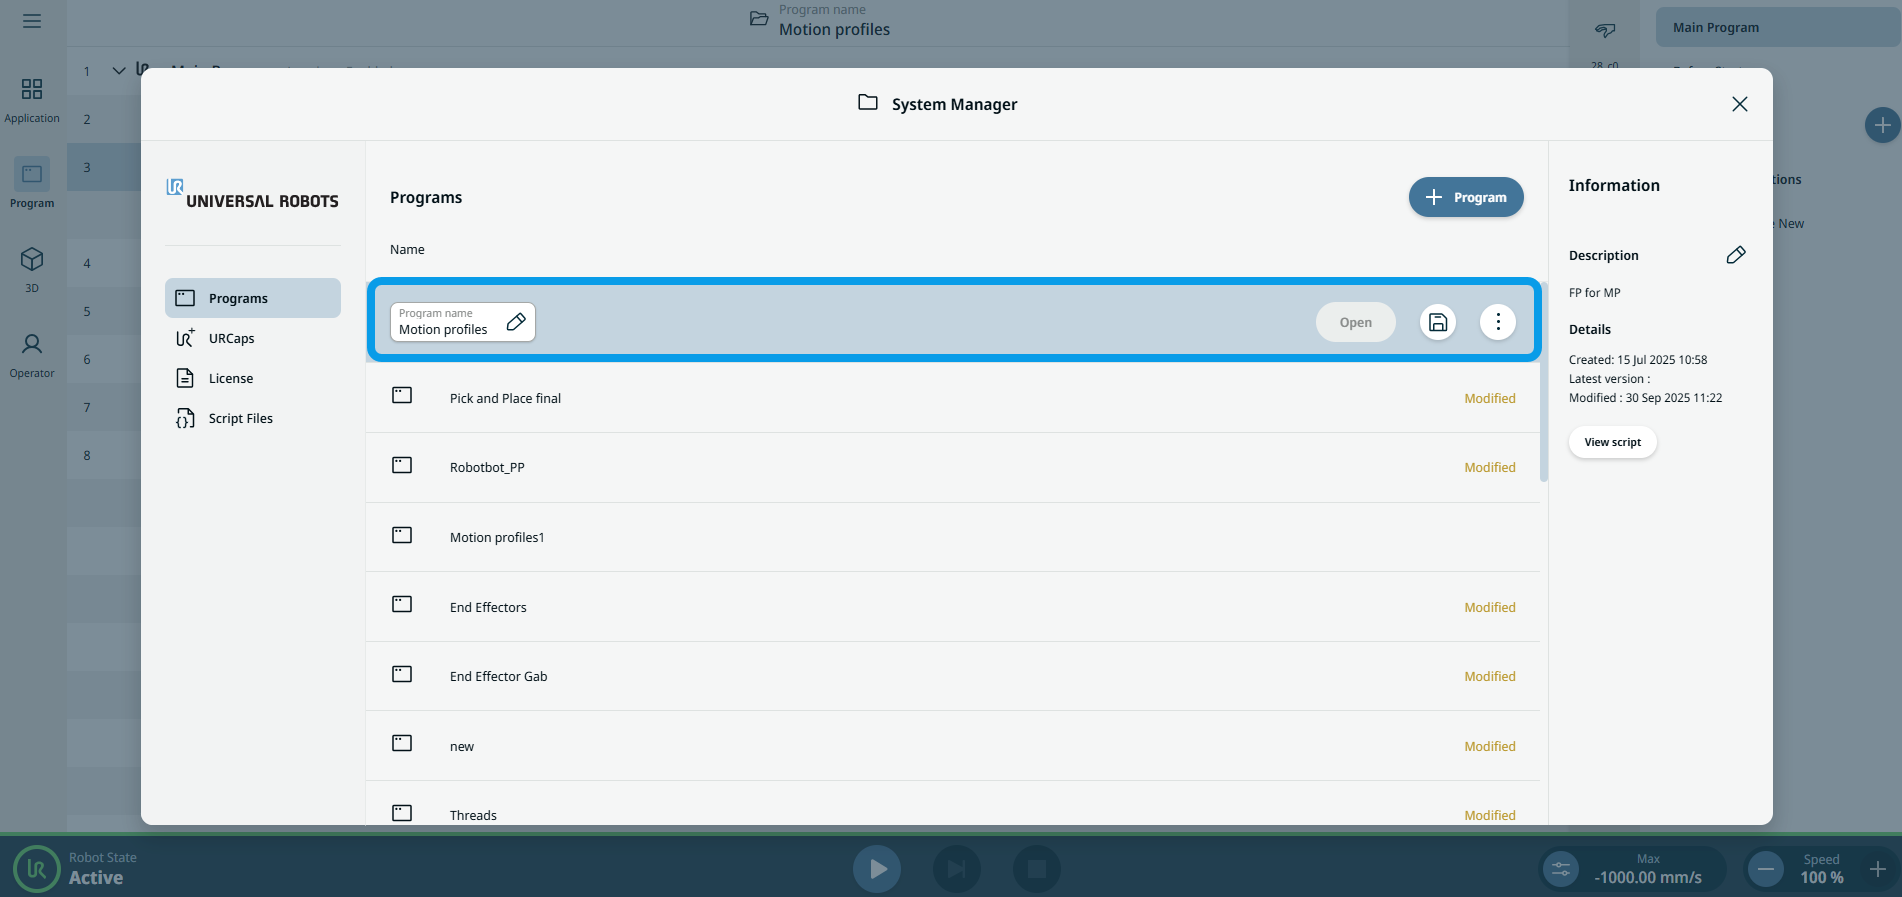This screenshot has width=1902, height=897.
Task: Open the URCaps section
Action: point(231,339)
